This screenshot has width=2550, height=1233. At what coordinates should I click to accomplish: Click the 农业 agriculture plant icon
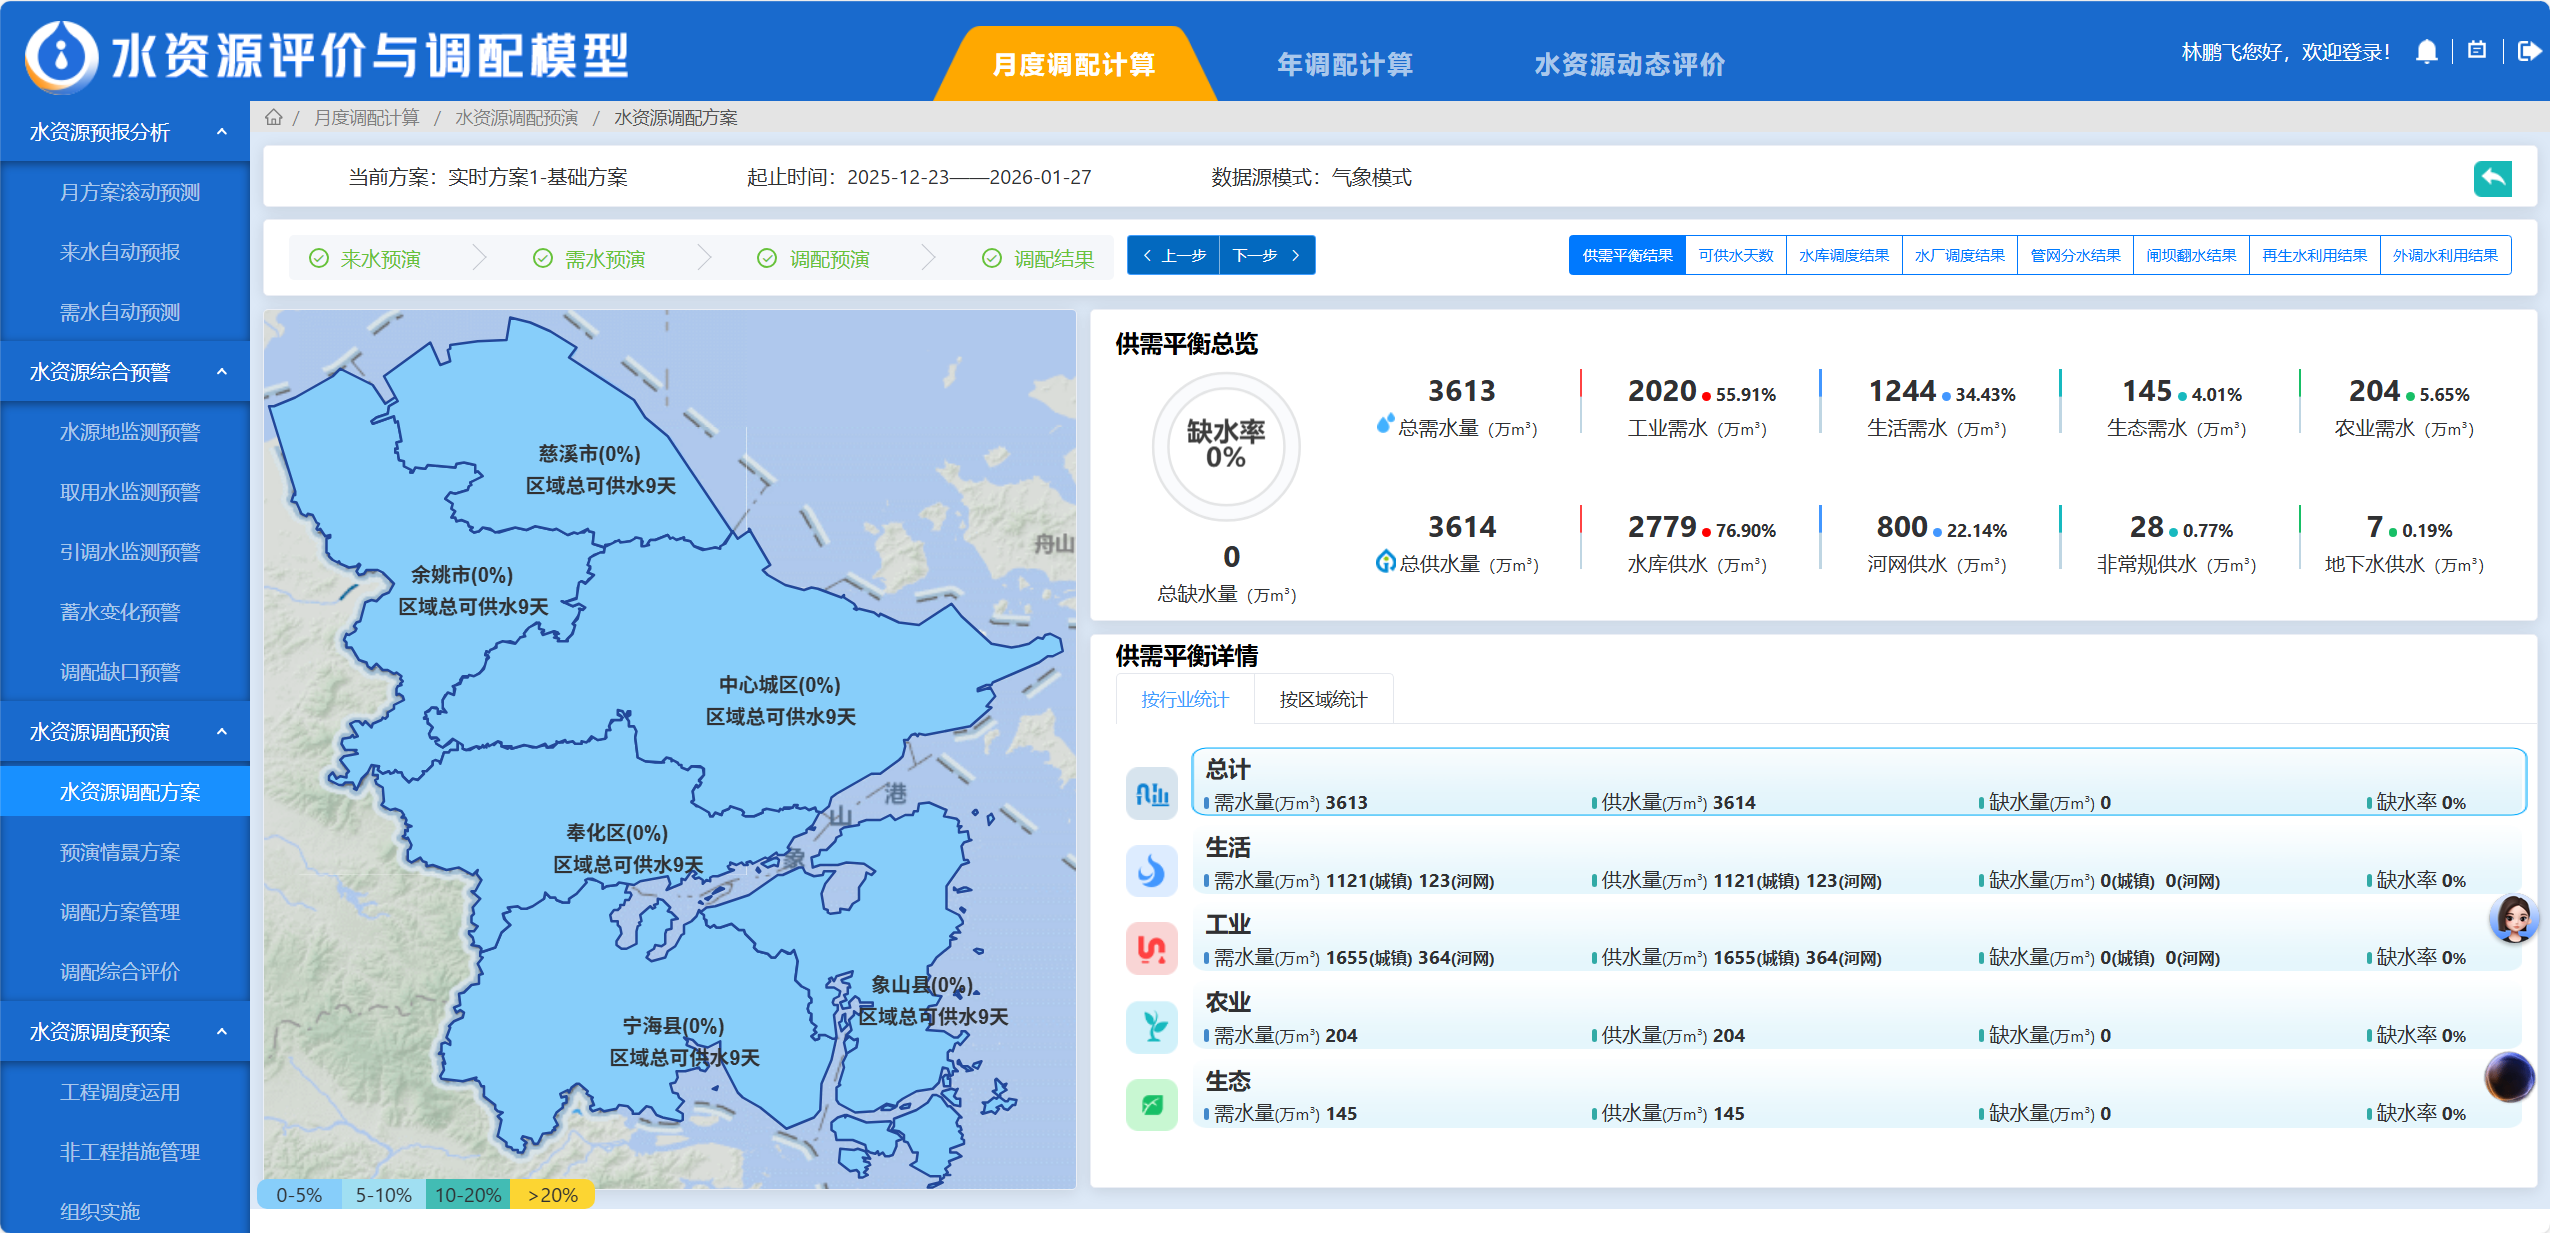point(1151,1026)
